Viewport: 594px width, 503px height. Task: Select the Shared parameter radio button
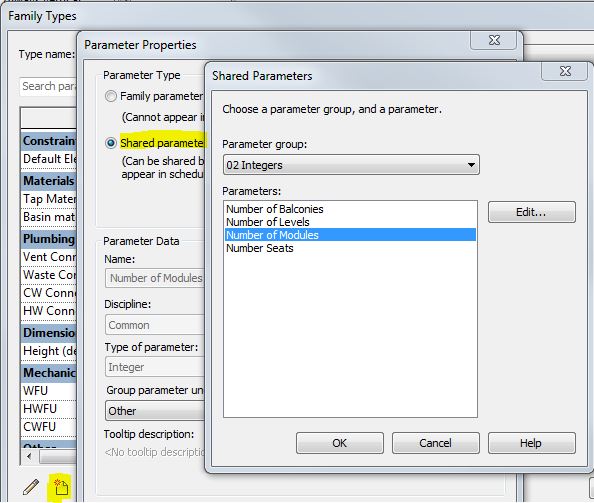tap(111, 143)
